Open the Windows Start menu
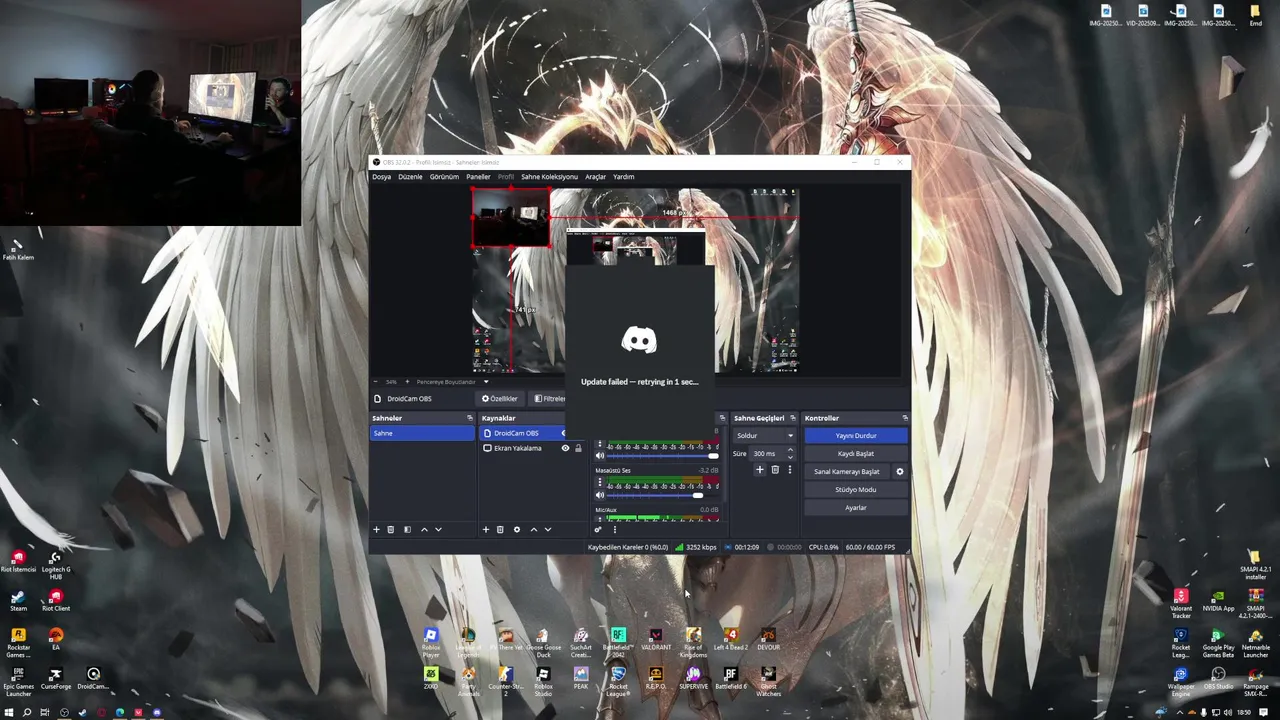Image resolution: width=1280 pixels, height=720 pixels. pos(9,712)
